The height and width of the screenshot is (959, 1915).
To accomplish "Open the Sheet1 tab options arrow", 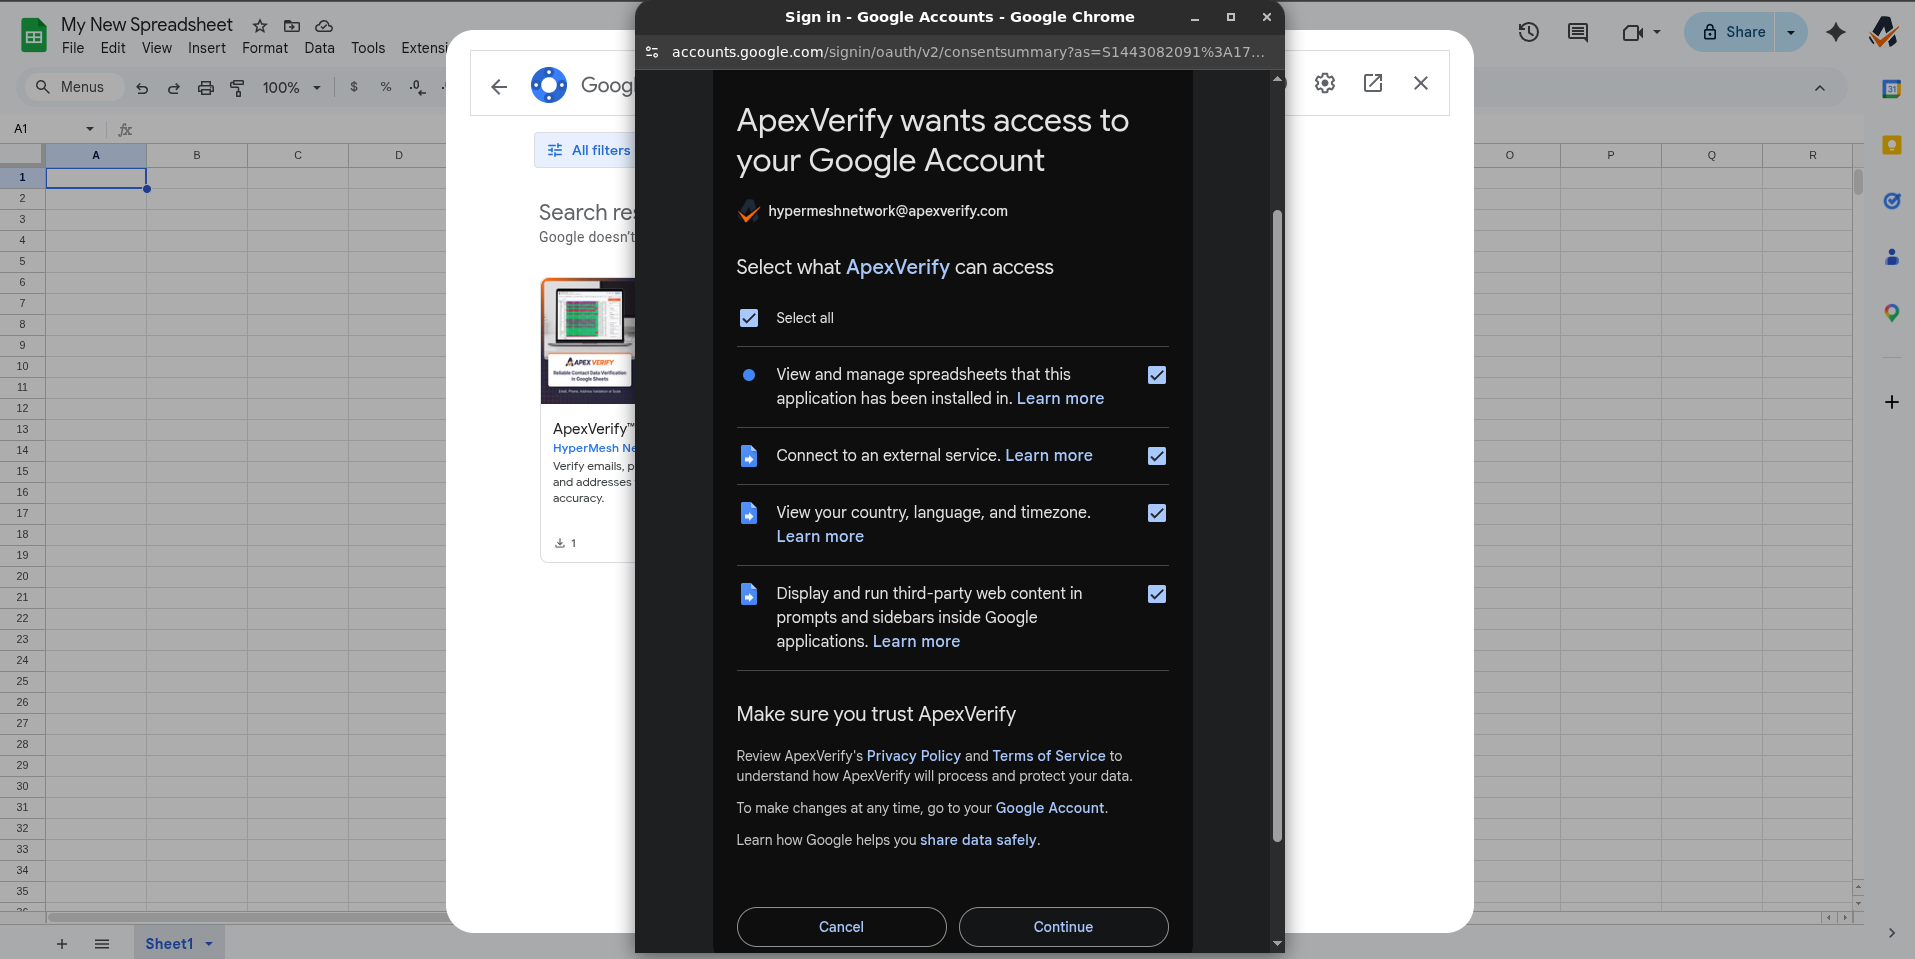I will pos(209,944).
